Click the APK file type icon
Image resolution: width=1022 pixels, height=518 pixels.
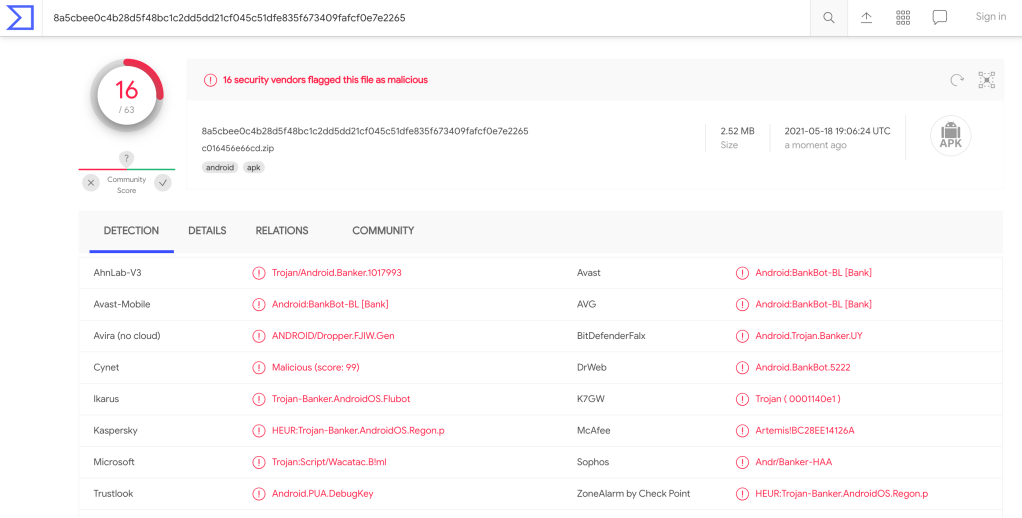(x=950, y=136)
